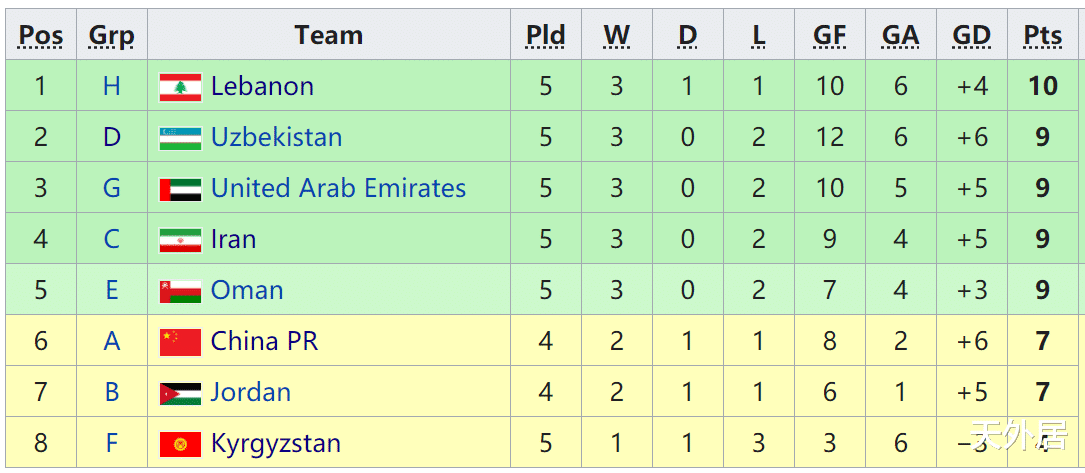
Task: Click the GD column header
Action: point(972,36)
